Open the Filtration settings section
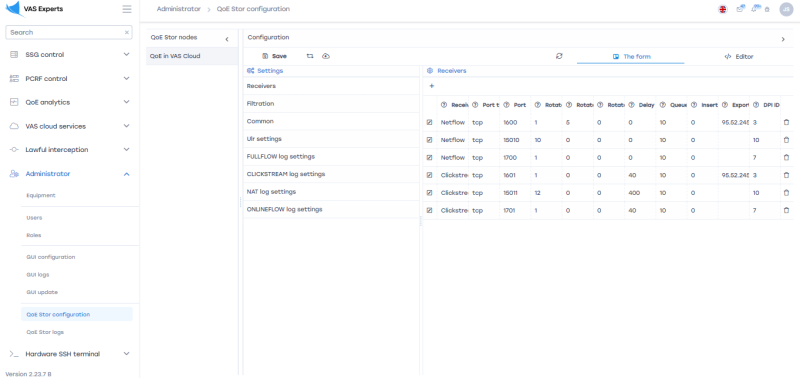This screenshot has height=378, width=800. [x=331, y=104]
